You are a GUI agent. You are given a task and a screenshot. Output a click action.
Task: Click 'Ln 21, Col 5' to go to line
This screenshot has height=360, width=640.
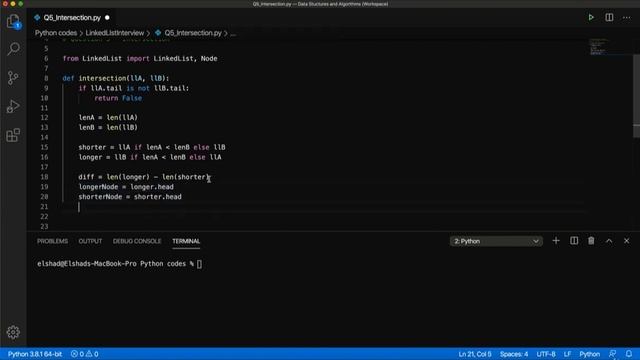coord(475,354)
